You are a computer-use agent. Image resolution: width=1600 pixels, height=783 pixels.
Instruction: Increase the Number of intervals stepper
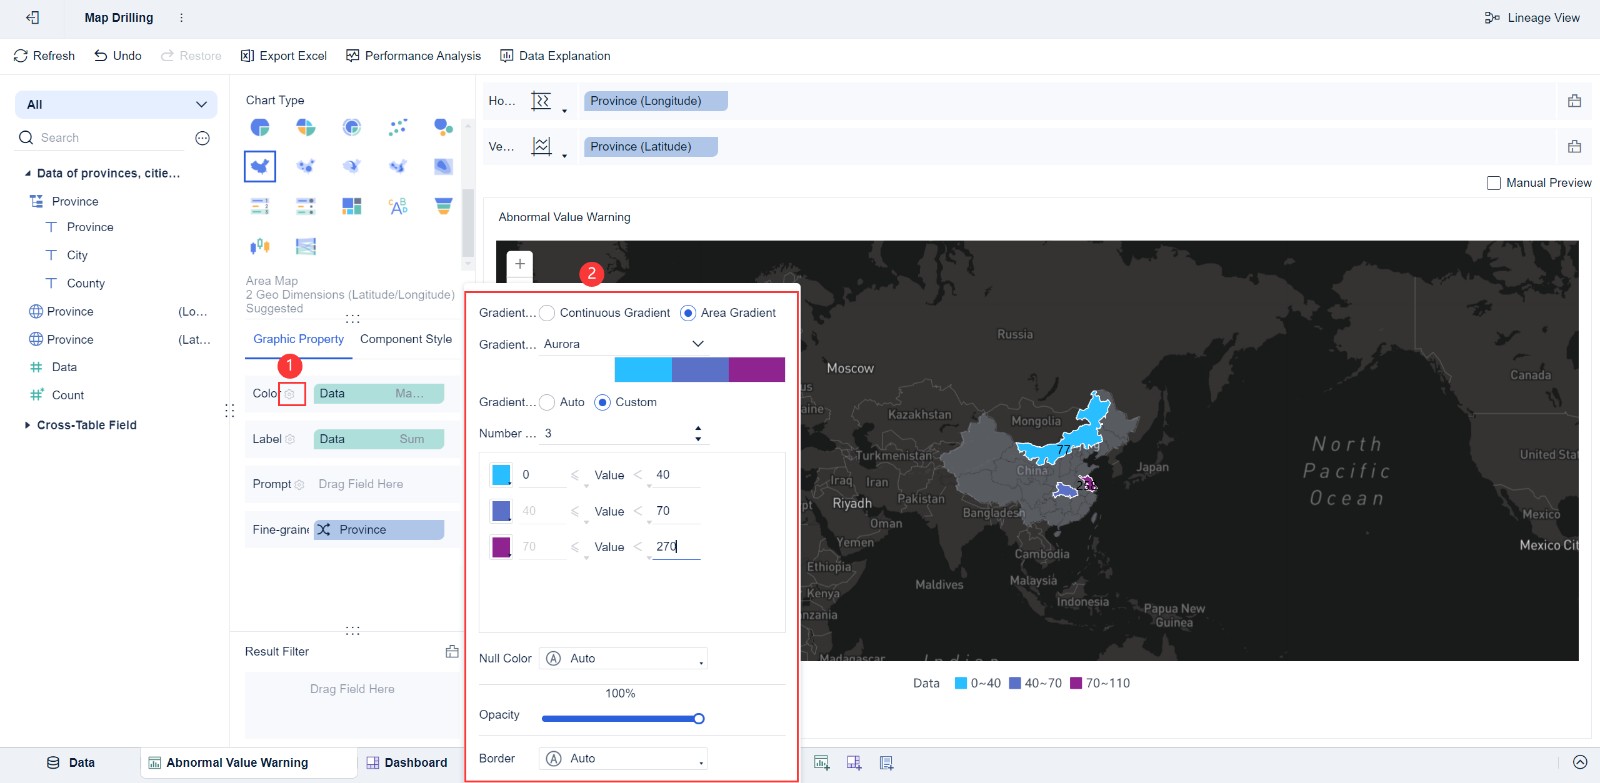698,428
